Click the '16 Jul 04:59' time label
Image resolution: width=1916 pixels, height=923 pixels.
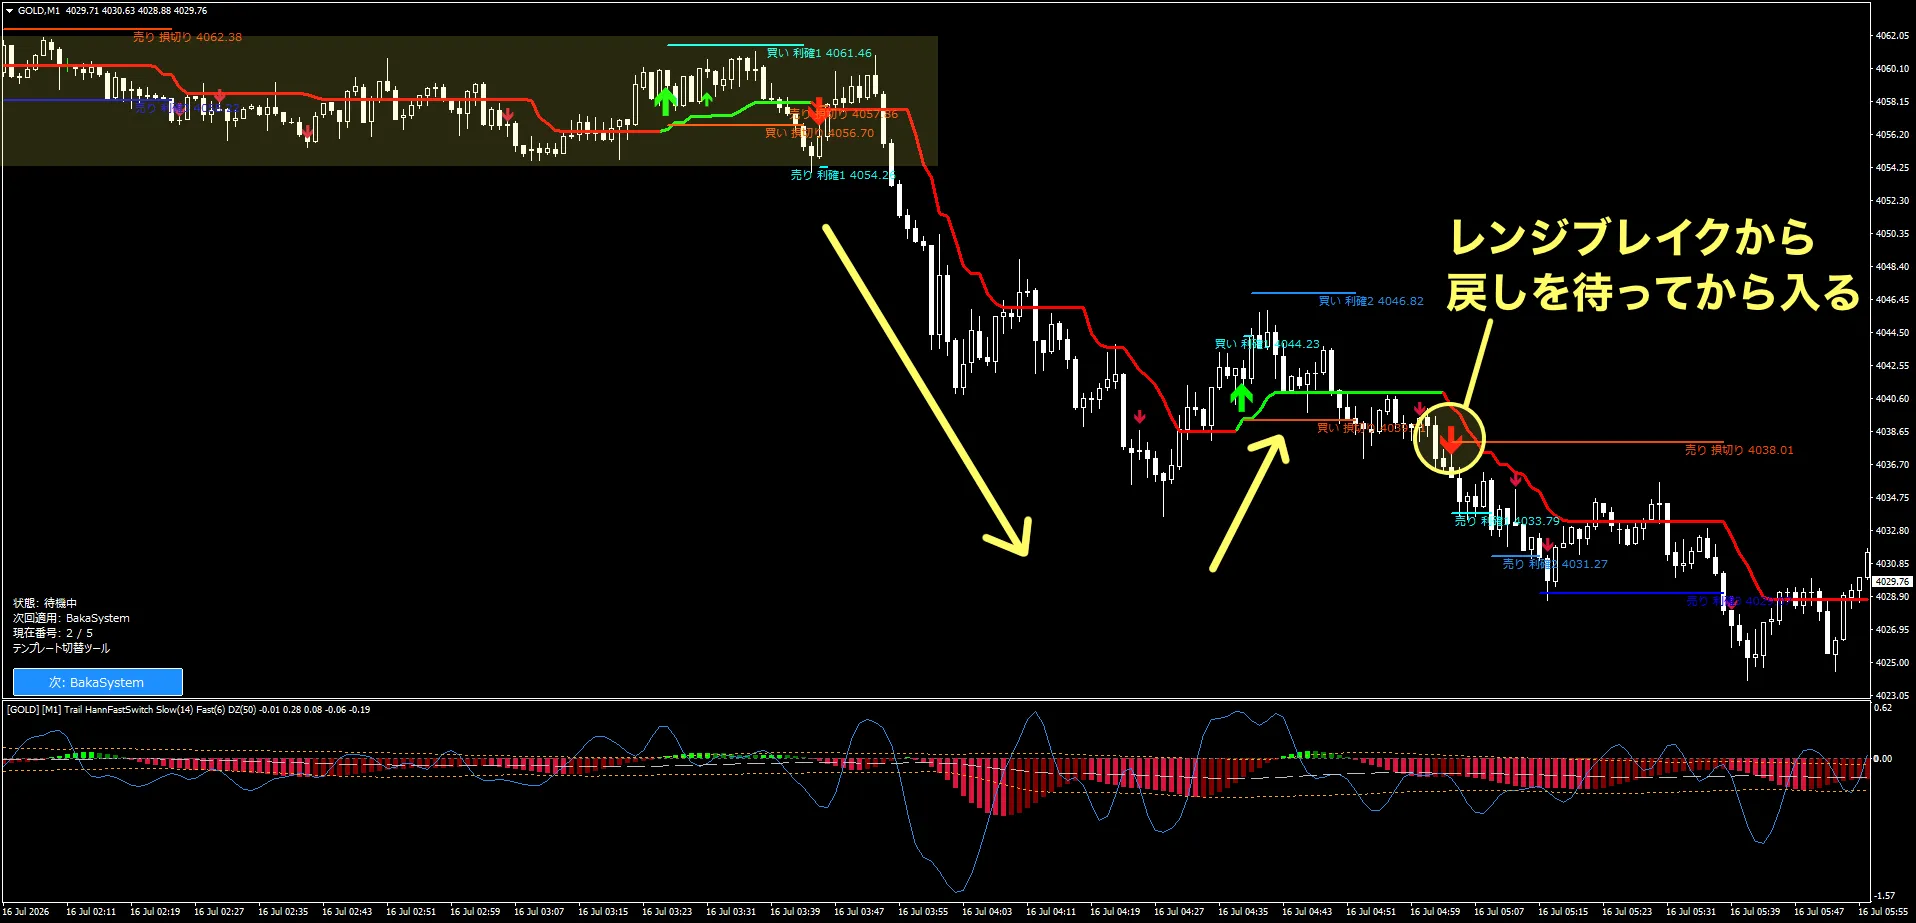1435,912
